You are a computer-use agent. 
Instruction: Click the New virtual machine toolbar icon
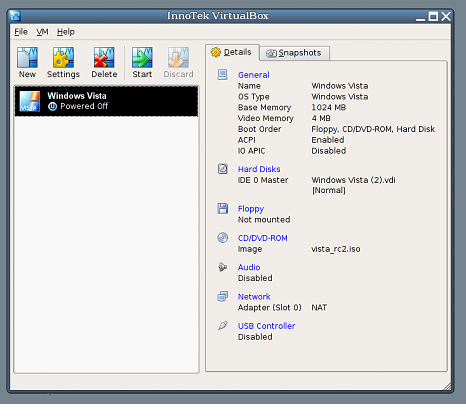pyautogui.click(x=27, y=57)
